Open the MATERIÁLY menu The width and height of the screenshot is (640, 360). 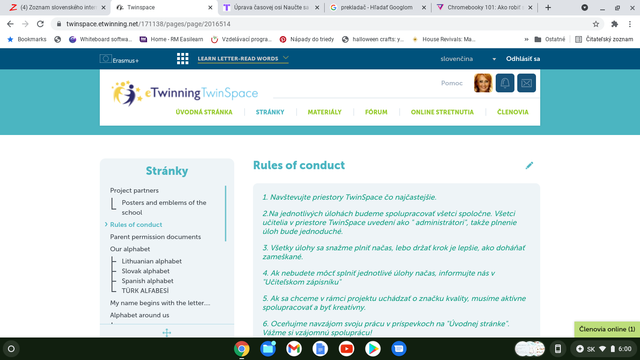point(324,112)
